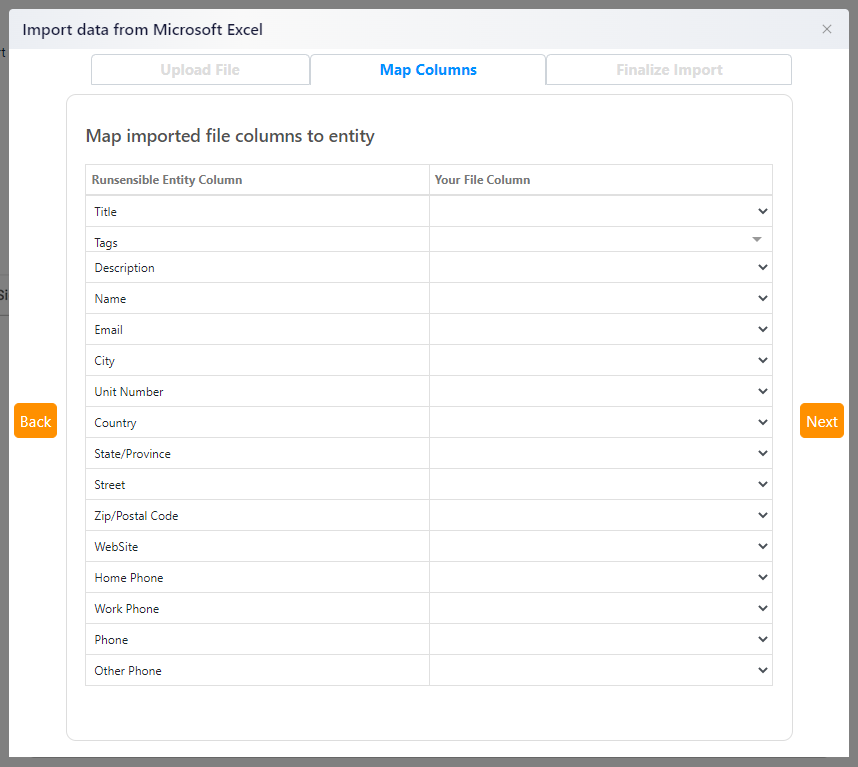The image size is (858, 767).
Task: Click the 'Name' entity label
Action: click(x=110, y=299)
